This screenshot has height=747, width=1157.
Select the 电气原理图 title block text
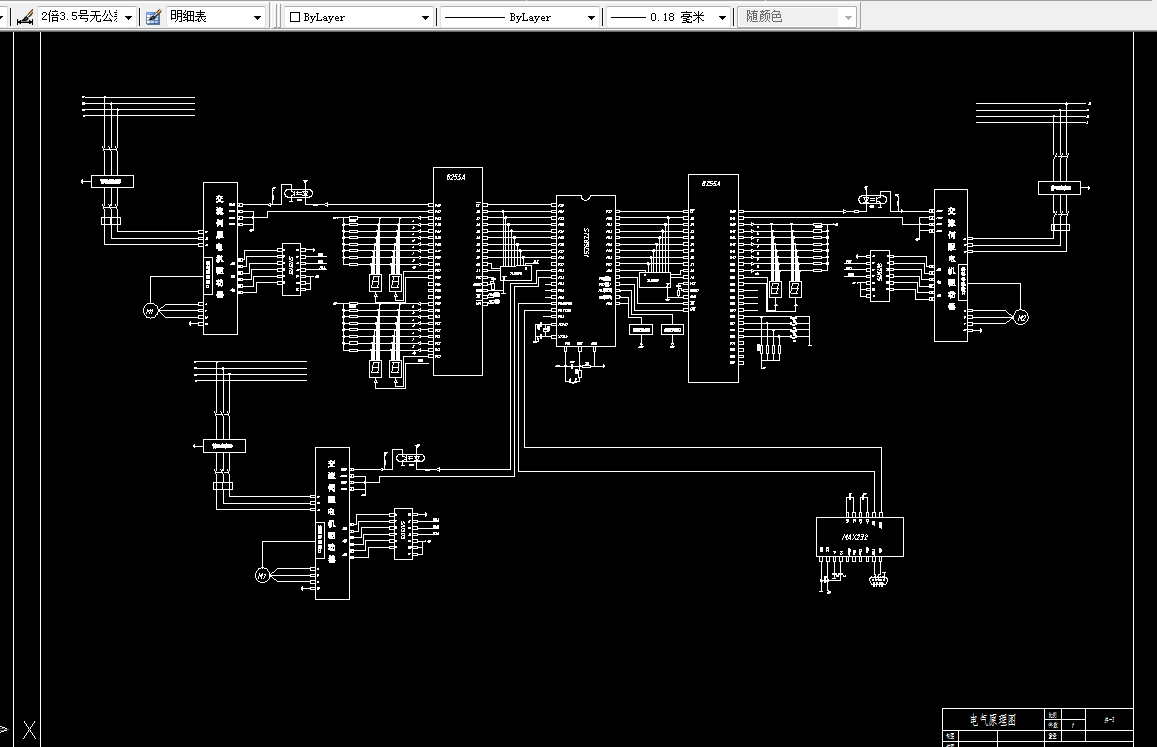pos(992,720)
